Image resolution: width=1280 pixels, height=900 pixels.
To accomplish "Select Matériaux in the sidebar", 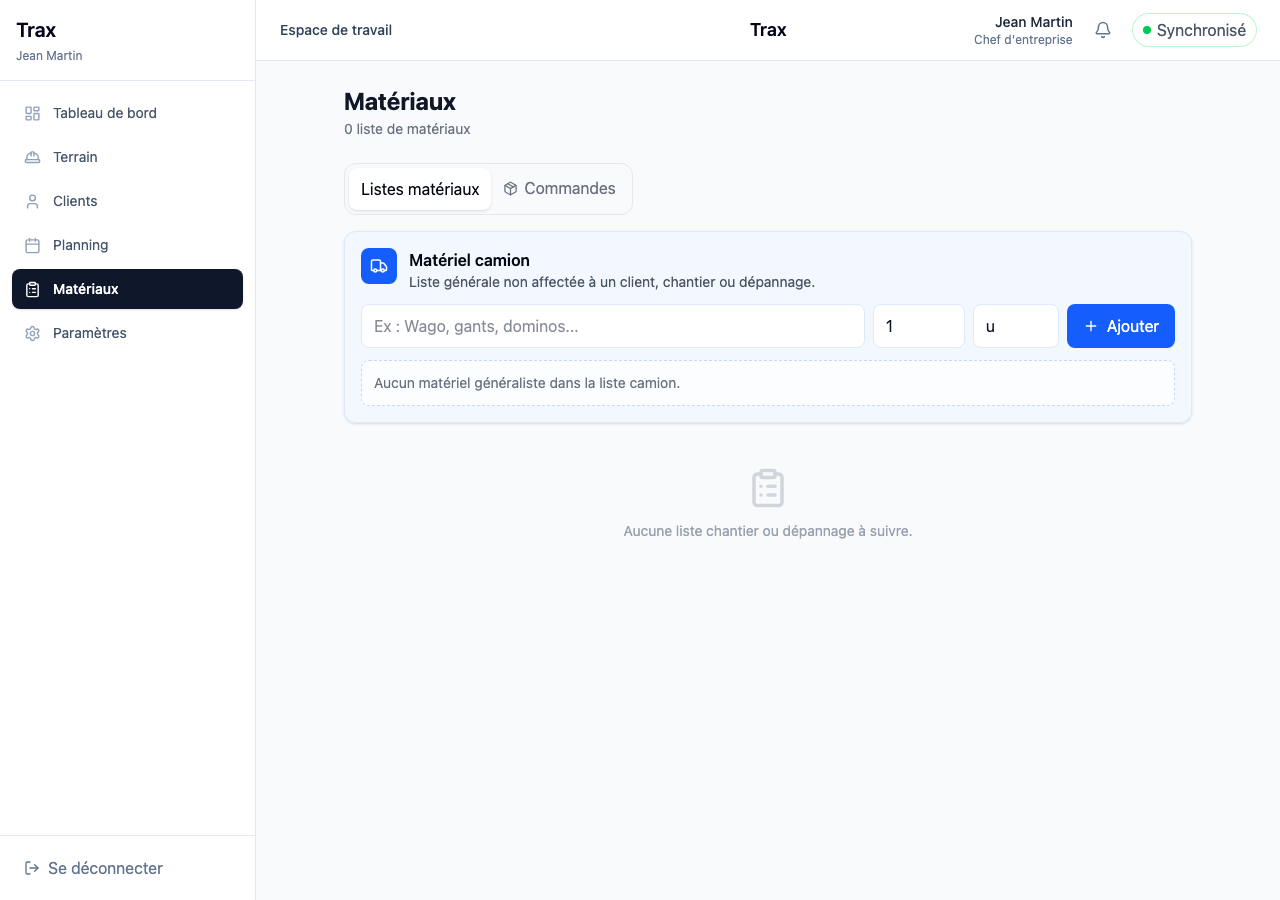I will 127,289.
